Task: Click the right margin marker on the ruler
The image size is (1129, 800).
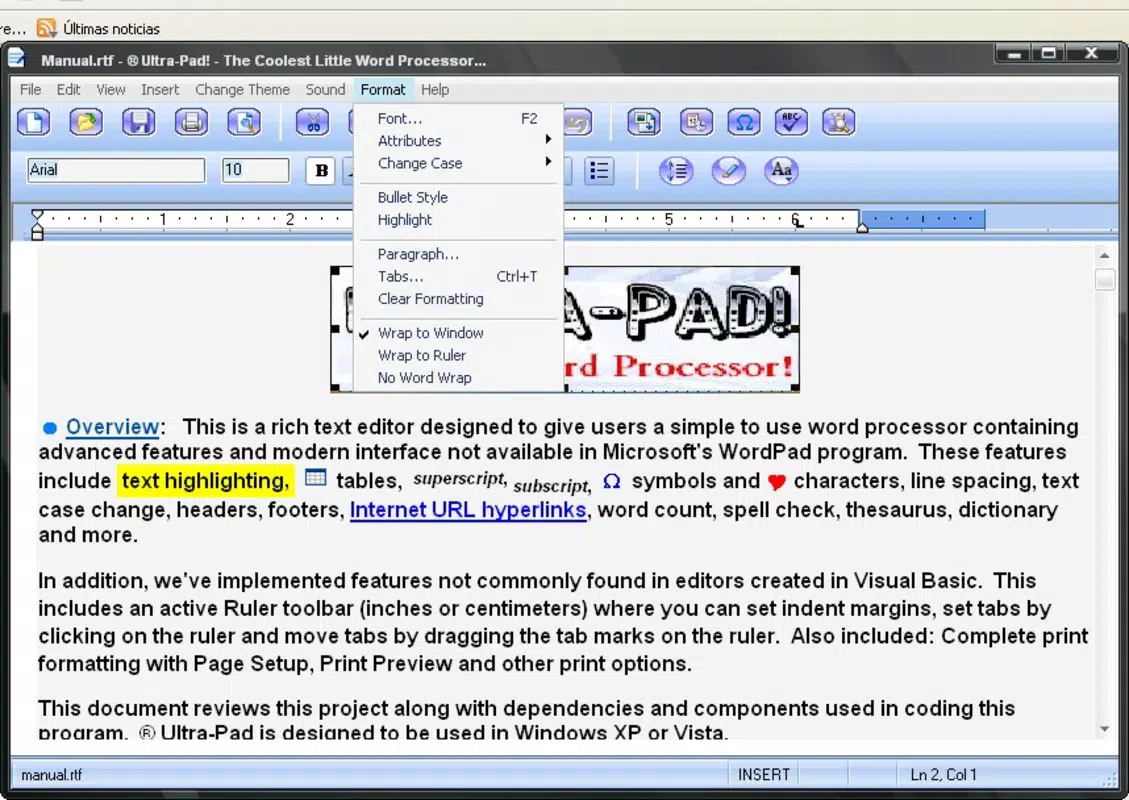Action: click(862, 226)
